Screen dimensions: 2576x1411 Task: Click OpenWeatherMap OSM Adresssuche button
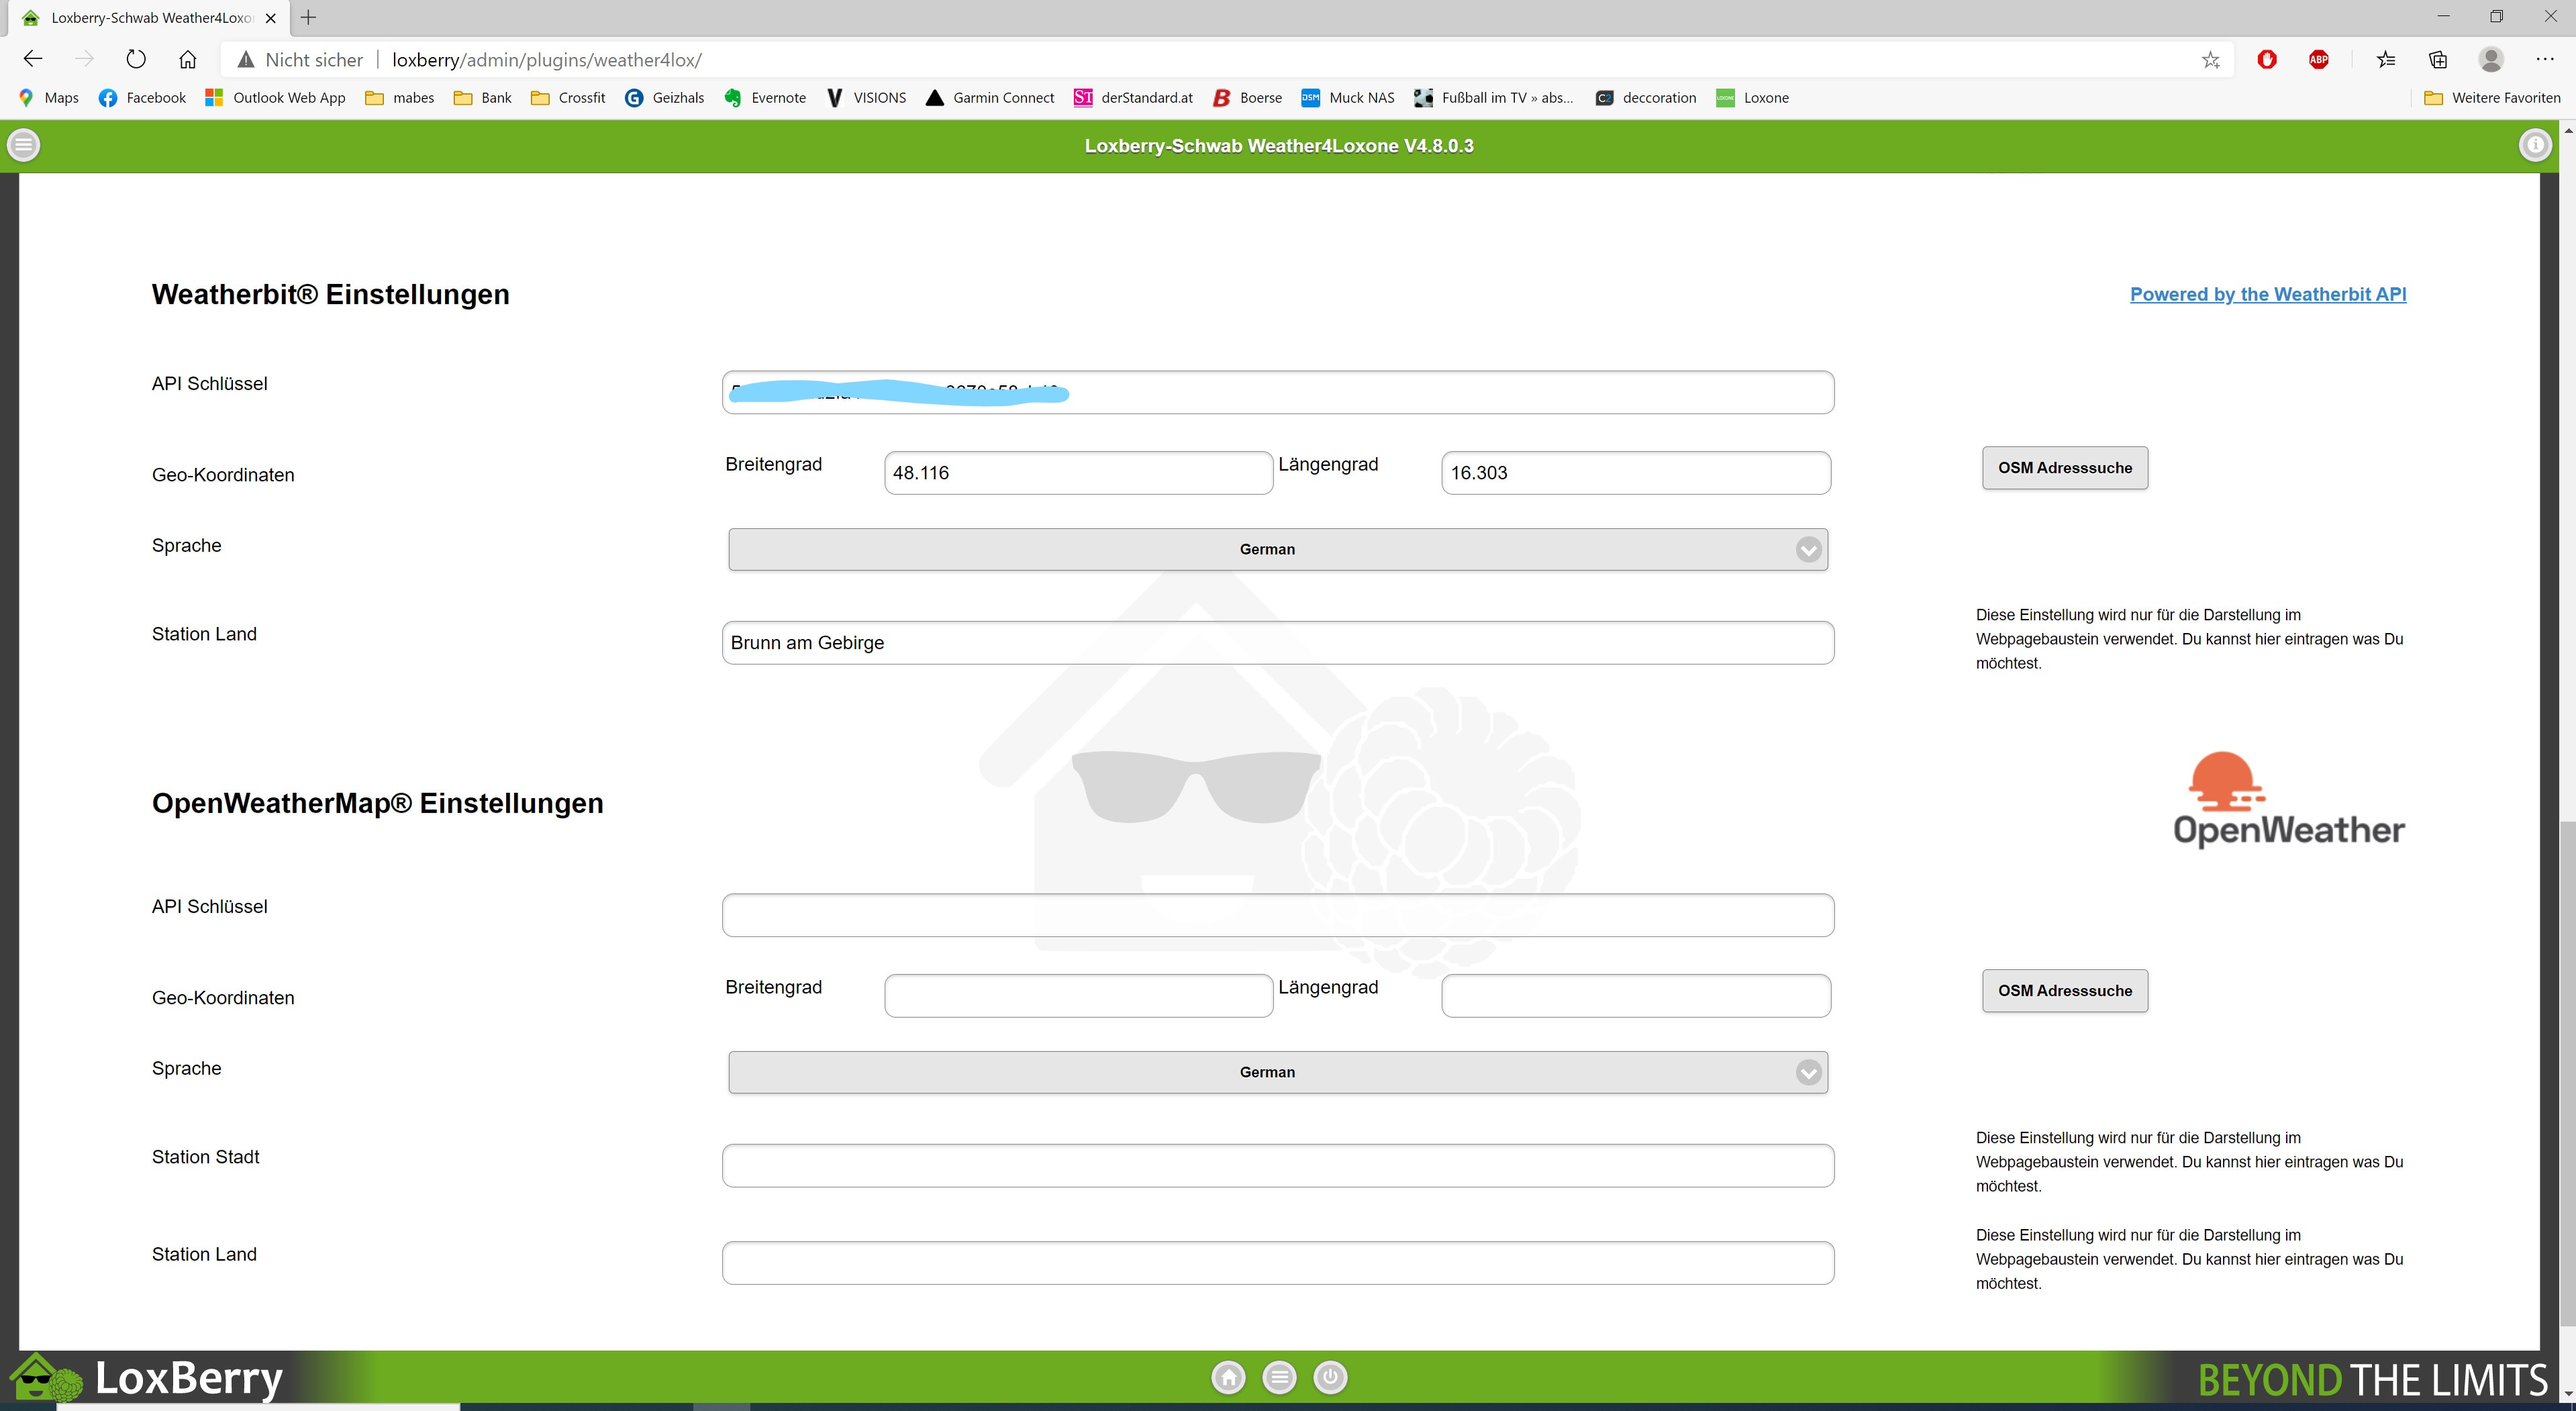2064,991
